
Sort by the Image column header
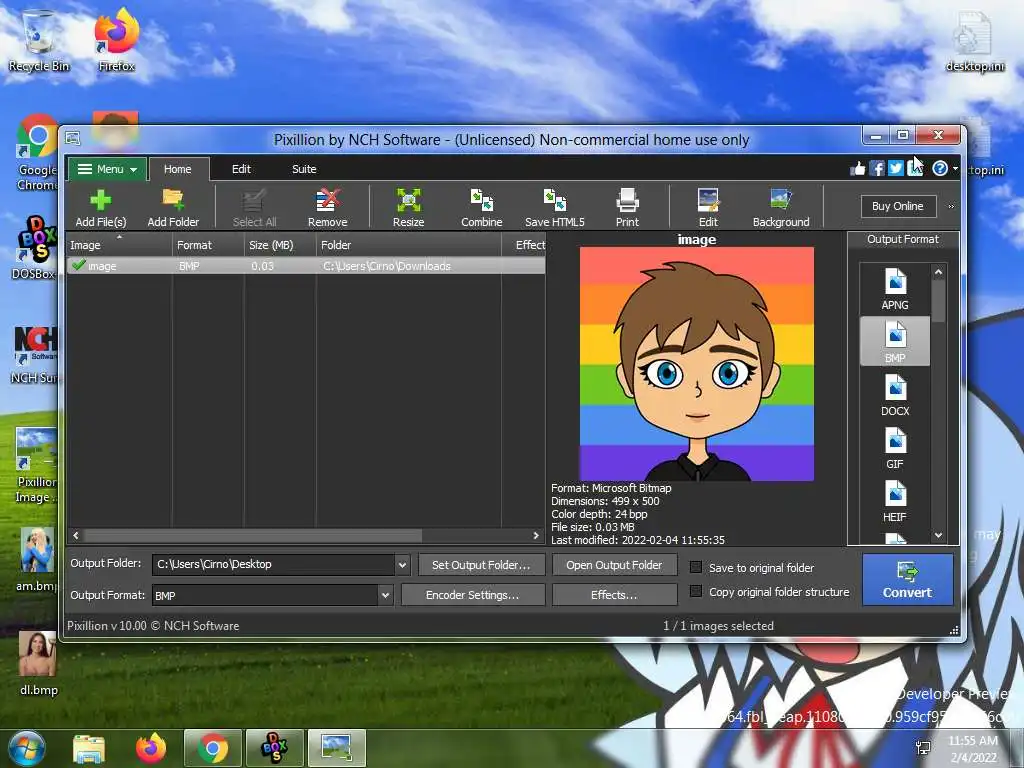click(119, 245)
